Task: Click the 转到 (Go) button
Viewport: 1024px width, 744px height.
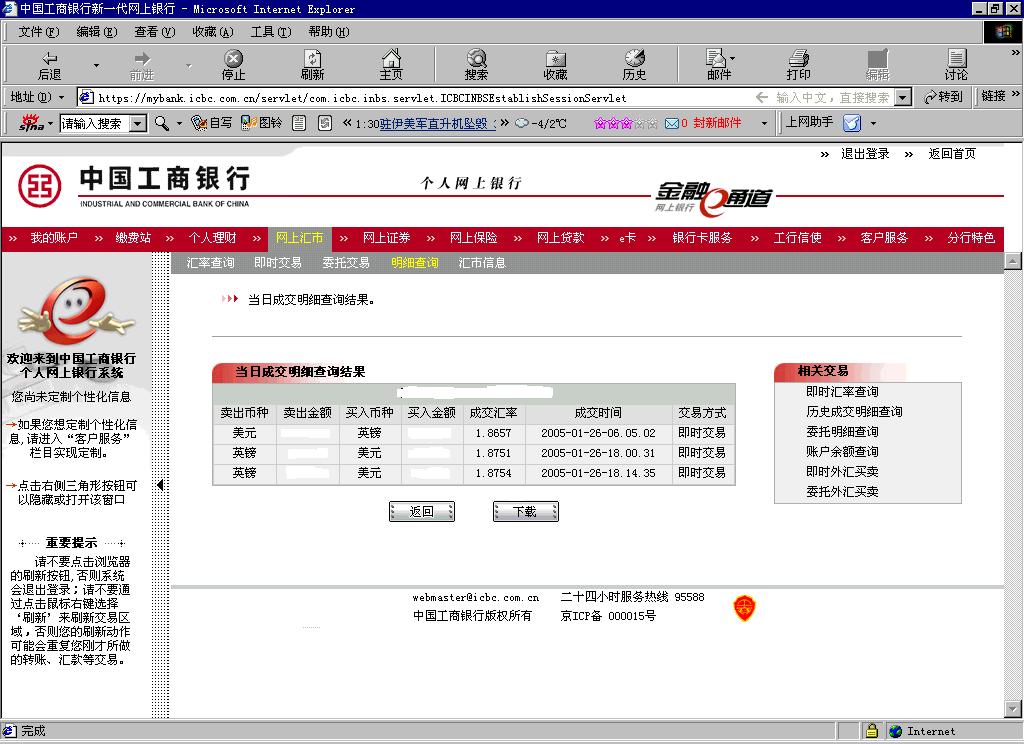Action: 944,97
